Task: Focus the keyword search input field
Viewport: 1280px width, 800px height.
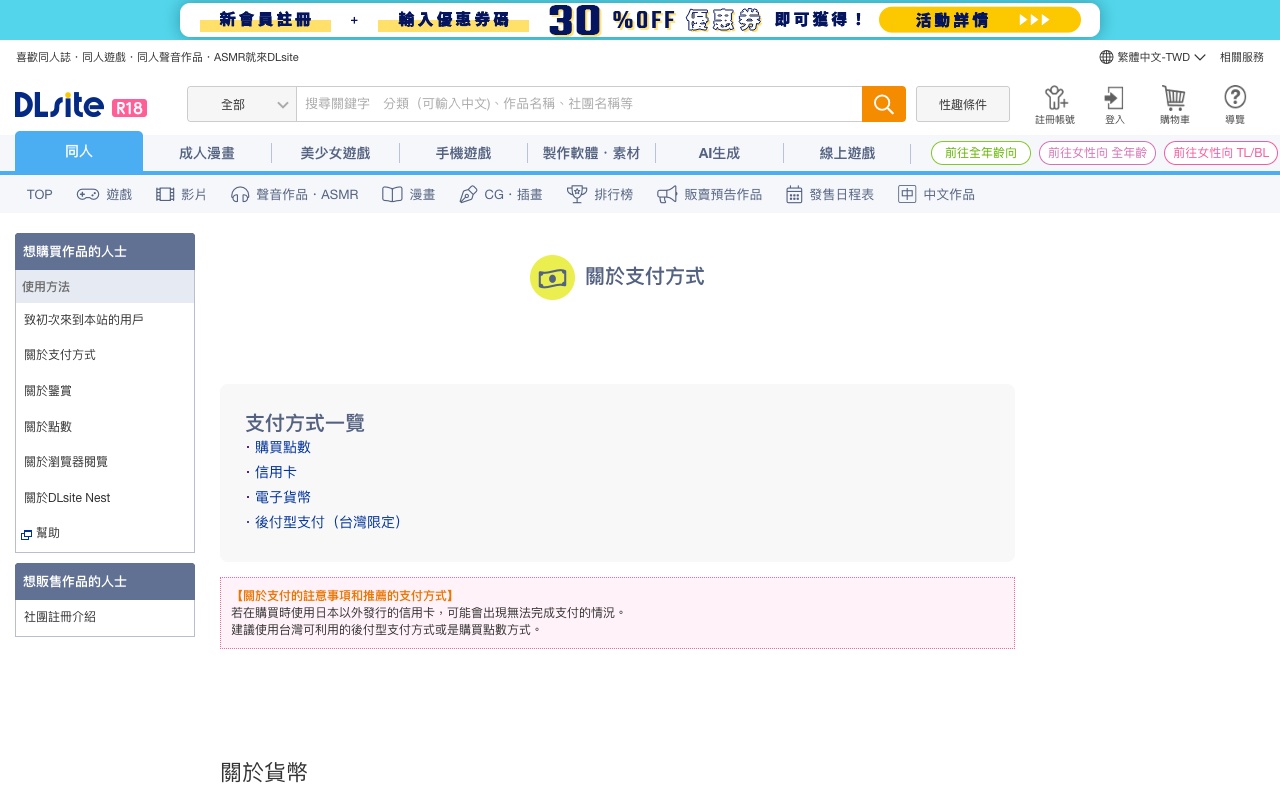Action: [x=579, y=104]
